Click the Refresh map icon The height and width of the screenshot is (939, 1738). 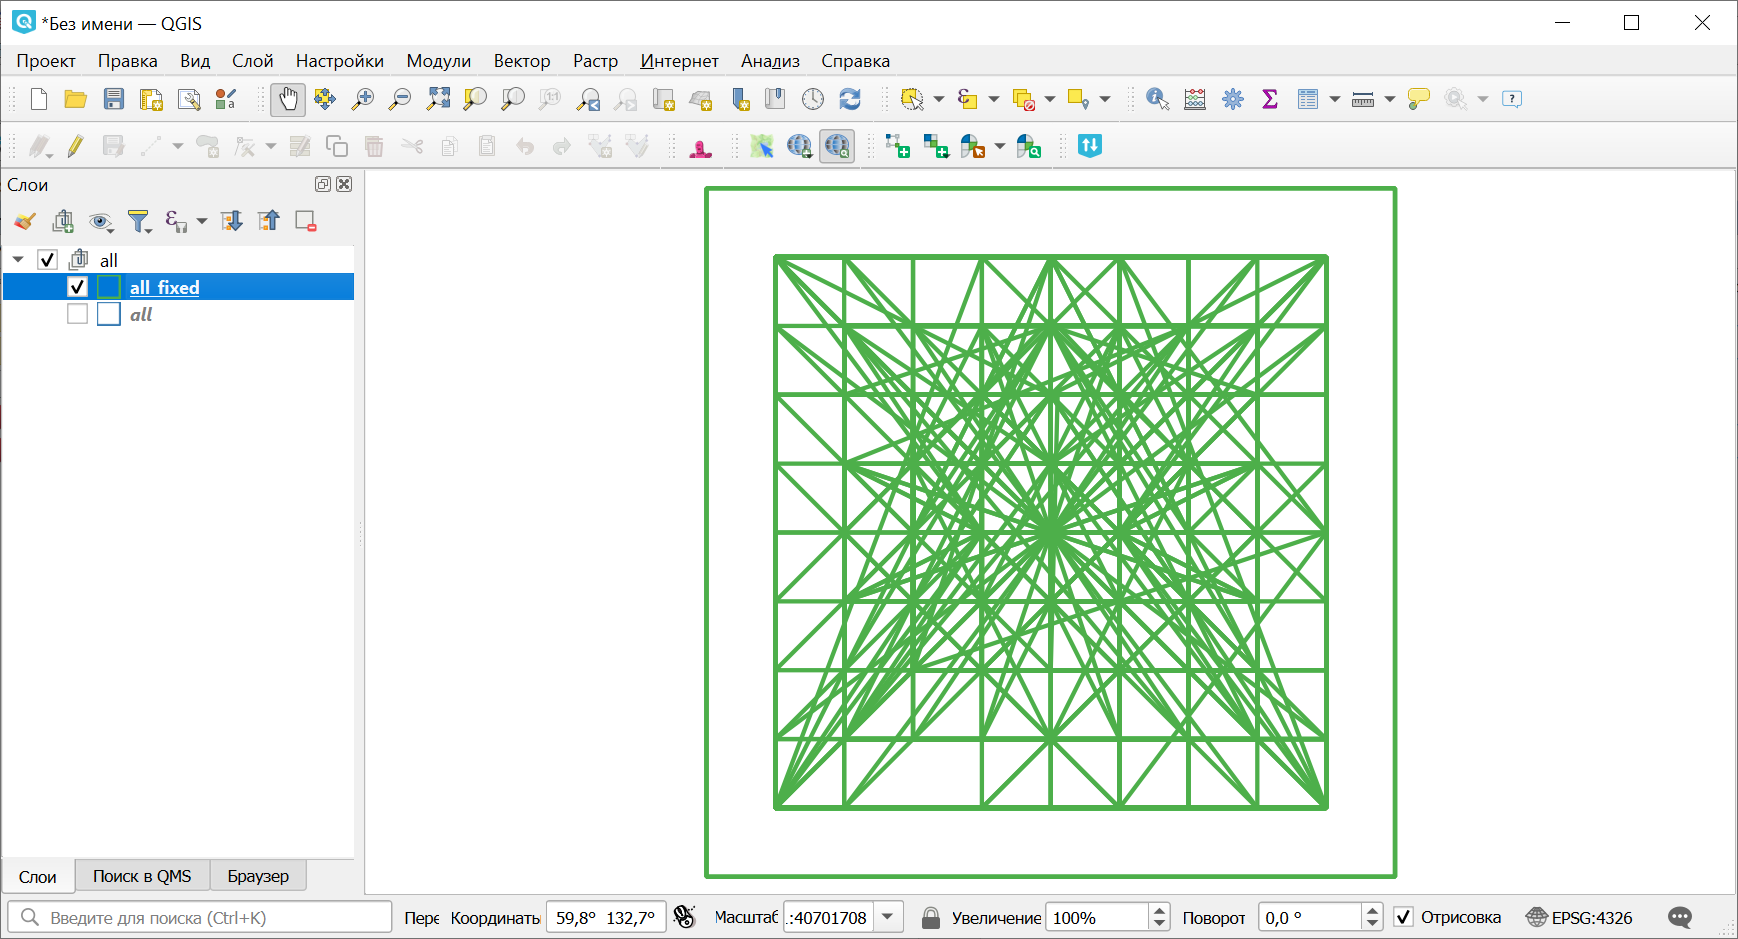(850, 99)
